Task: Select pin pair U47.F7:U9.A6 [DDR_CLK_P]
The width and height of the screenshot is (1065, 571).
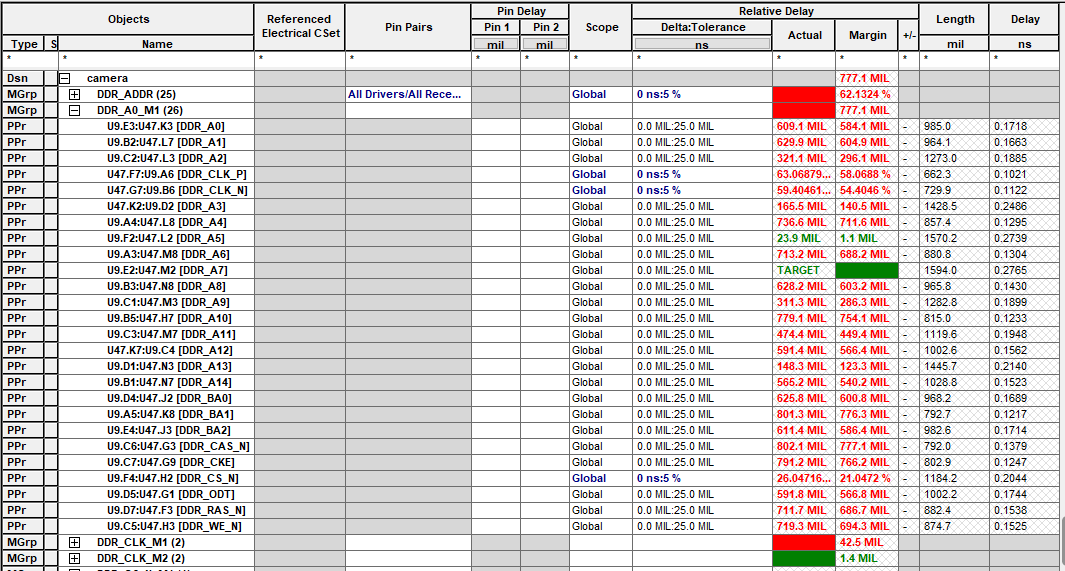Action: (177, 174)
